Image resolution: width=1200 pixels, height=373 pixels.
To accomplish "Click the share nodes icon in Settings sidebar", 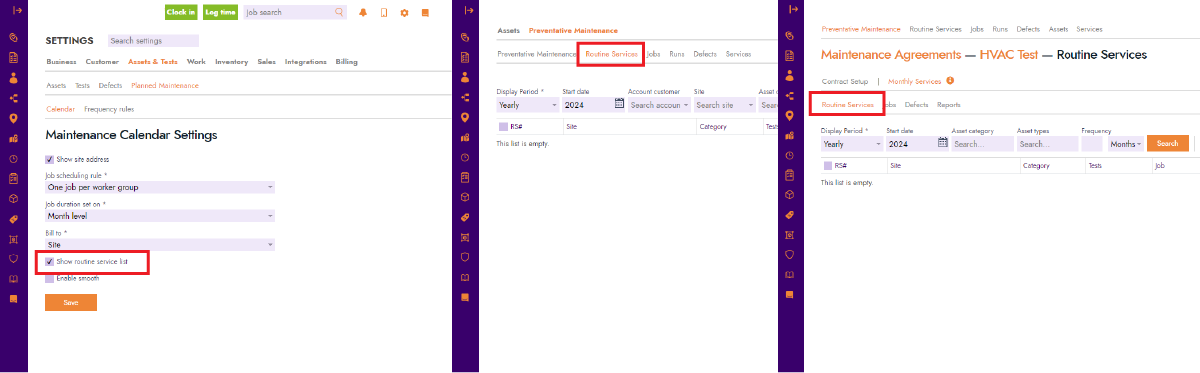I will click(x=14, y=97).
